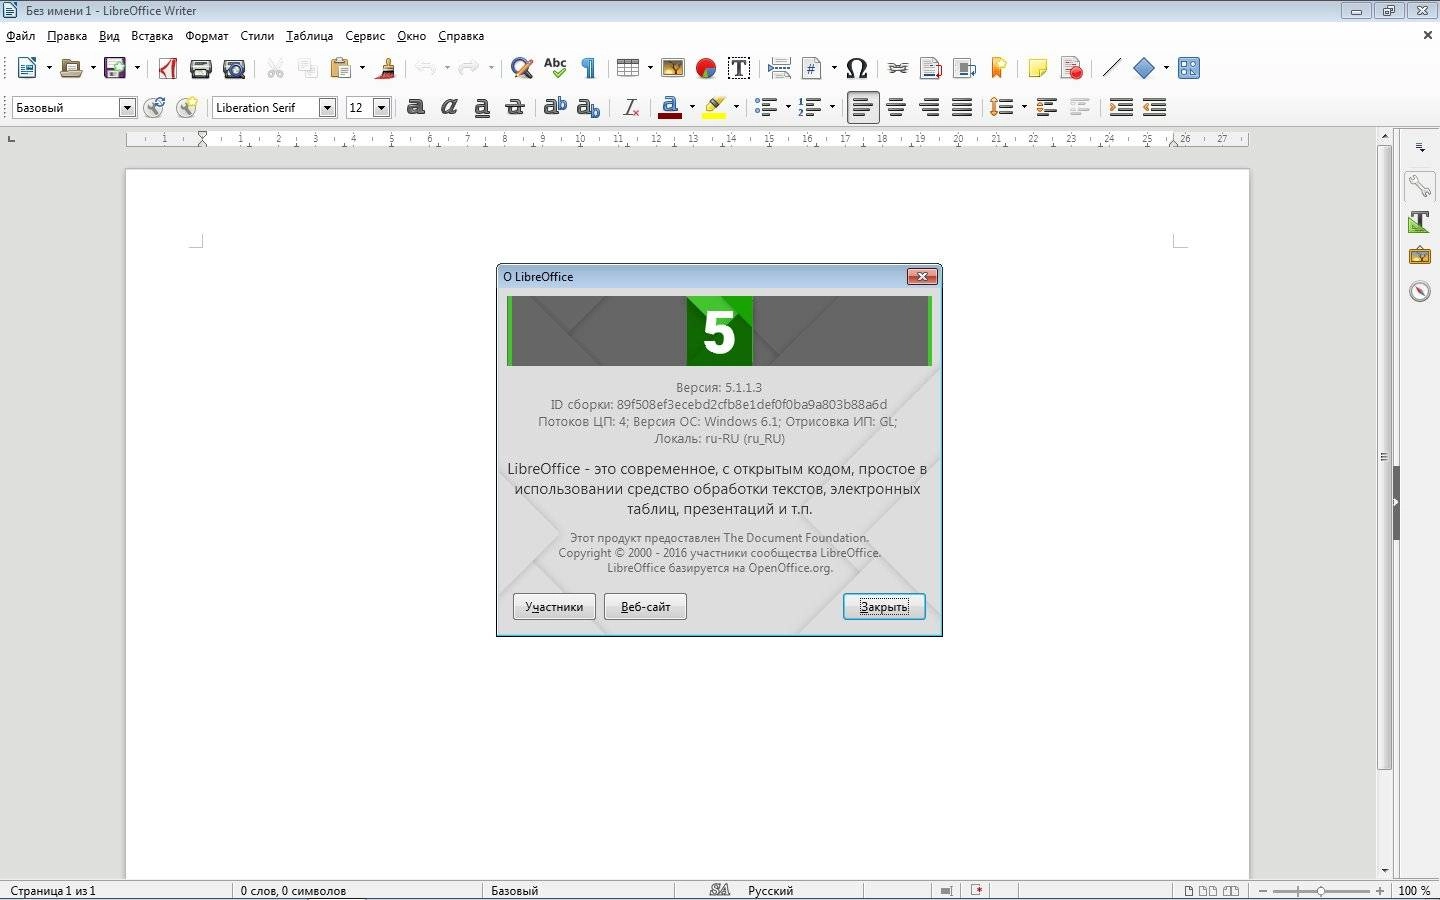The height and width of the screenshot is (900, 1440).
Task: Click the Закрыть button
Action: (x=884, y=607)
